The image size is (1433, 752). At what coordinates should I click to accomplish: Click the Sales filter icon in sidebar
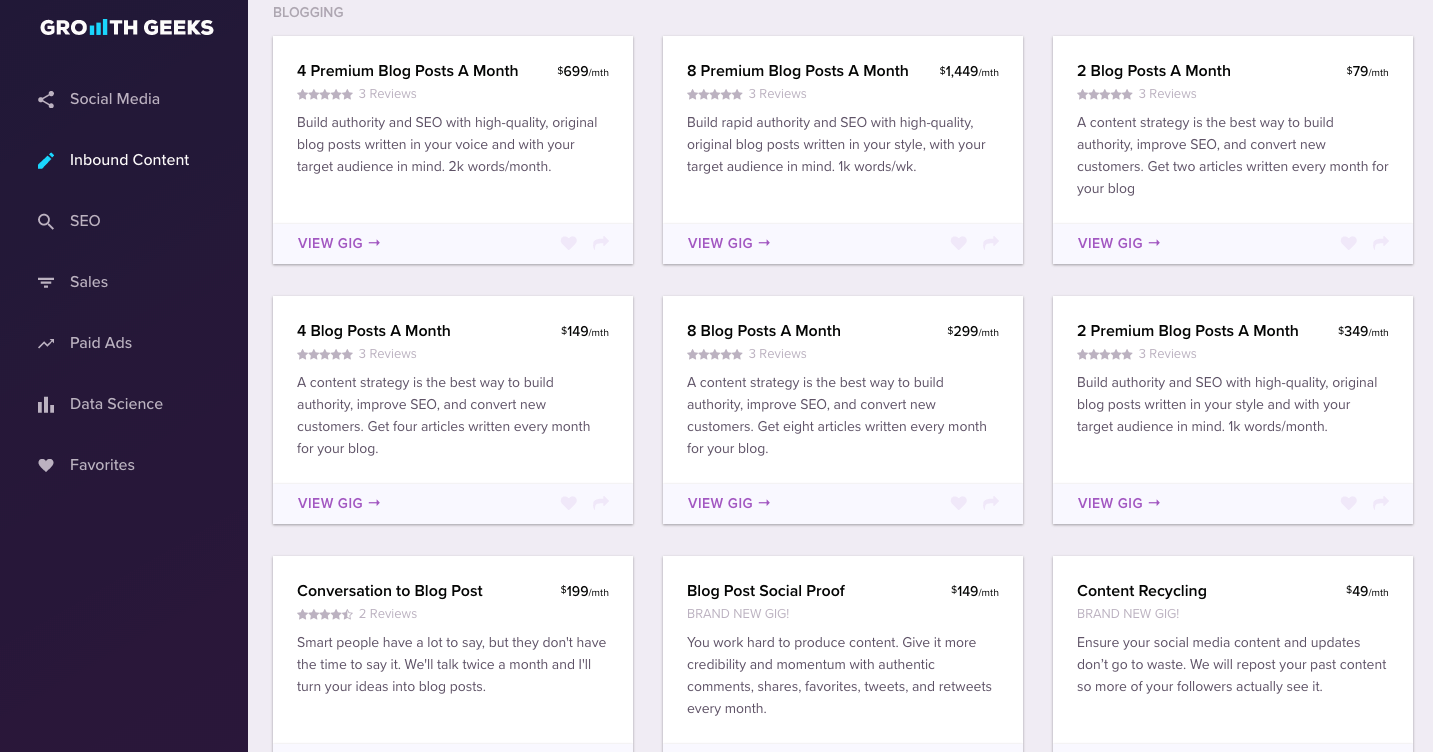coord(46,283)
